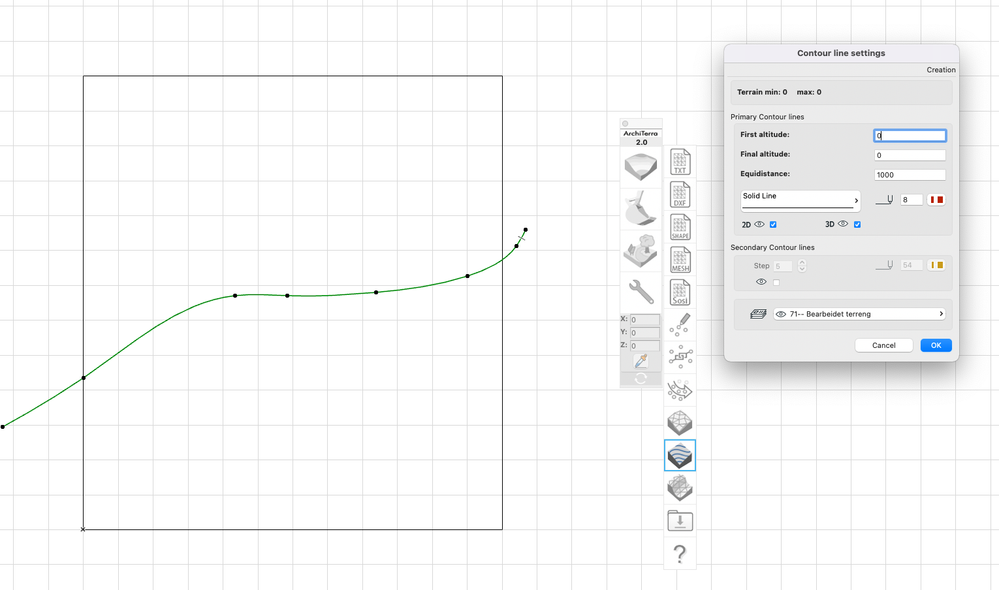Open ArchiTerra help question mark
The image size is (999, 590).
(680, 554)
